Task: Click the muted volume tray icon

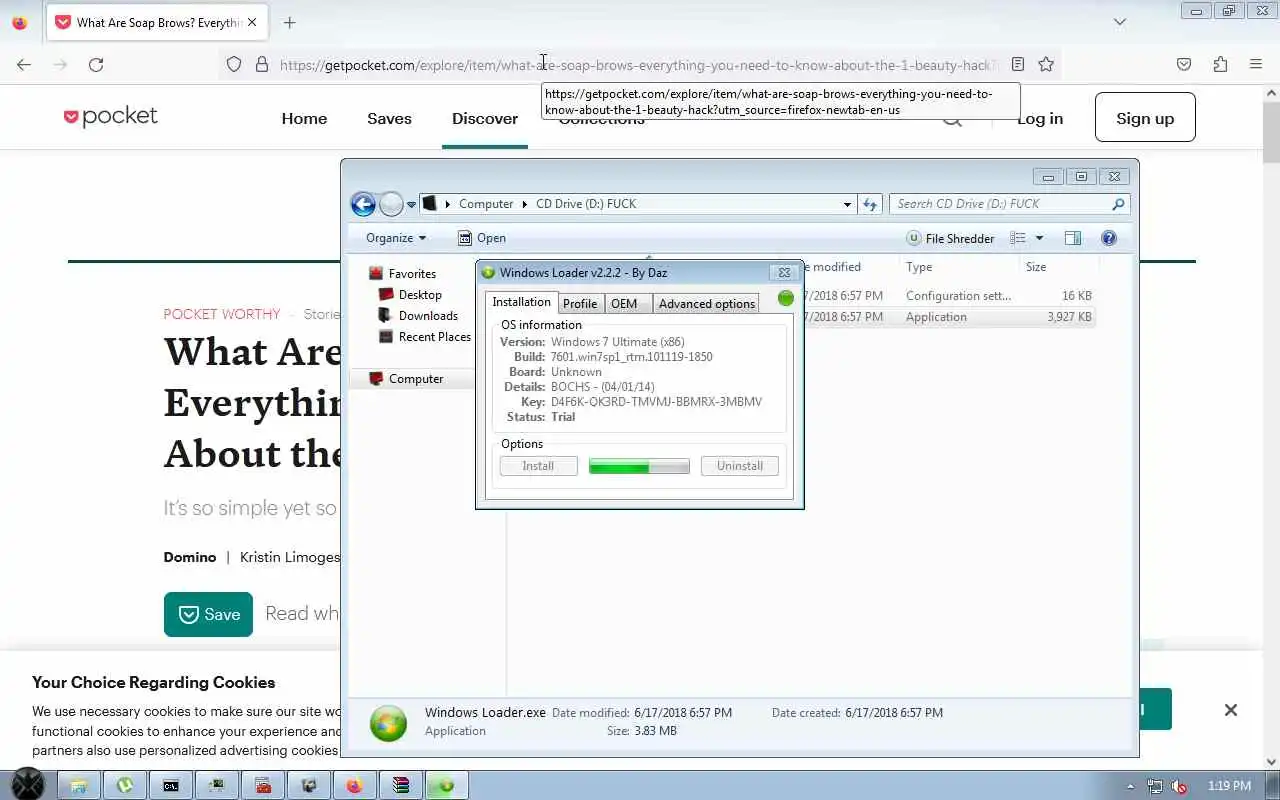Action: click(x=1179, y=786)
